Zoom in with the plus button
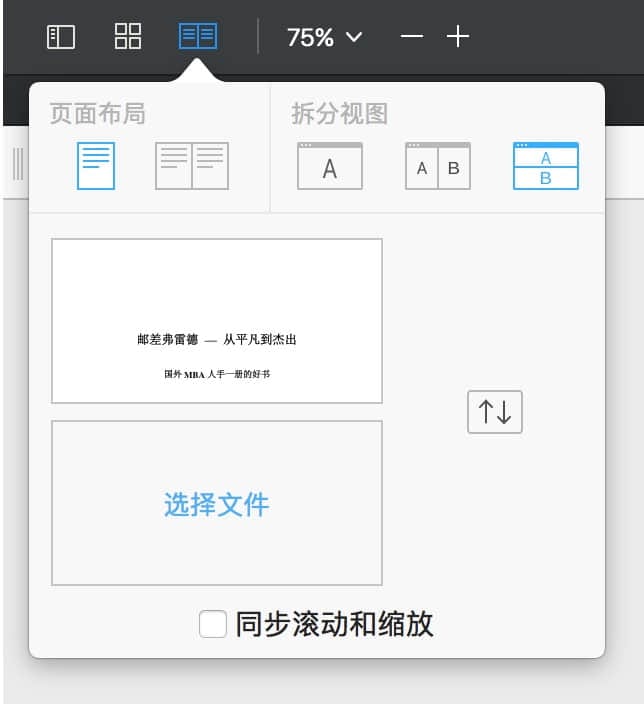Screen dimensions: 644x704 (x=458, y=37)
